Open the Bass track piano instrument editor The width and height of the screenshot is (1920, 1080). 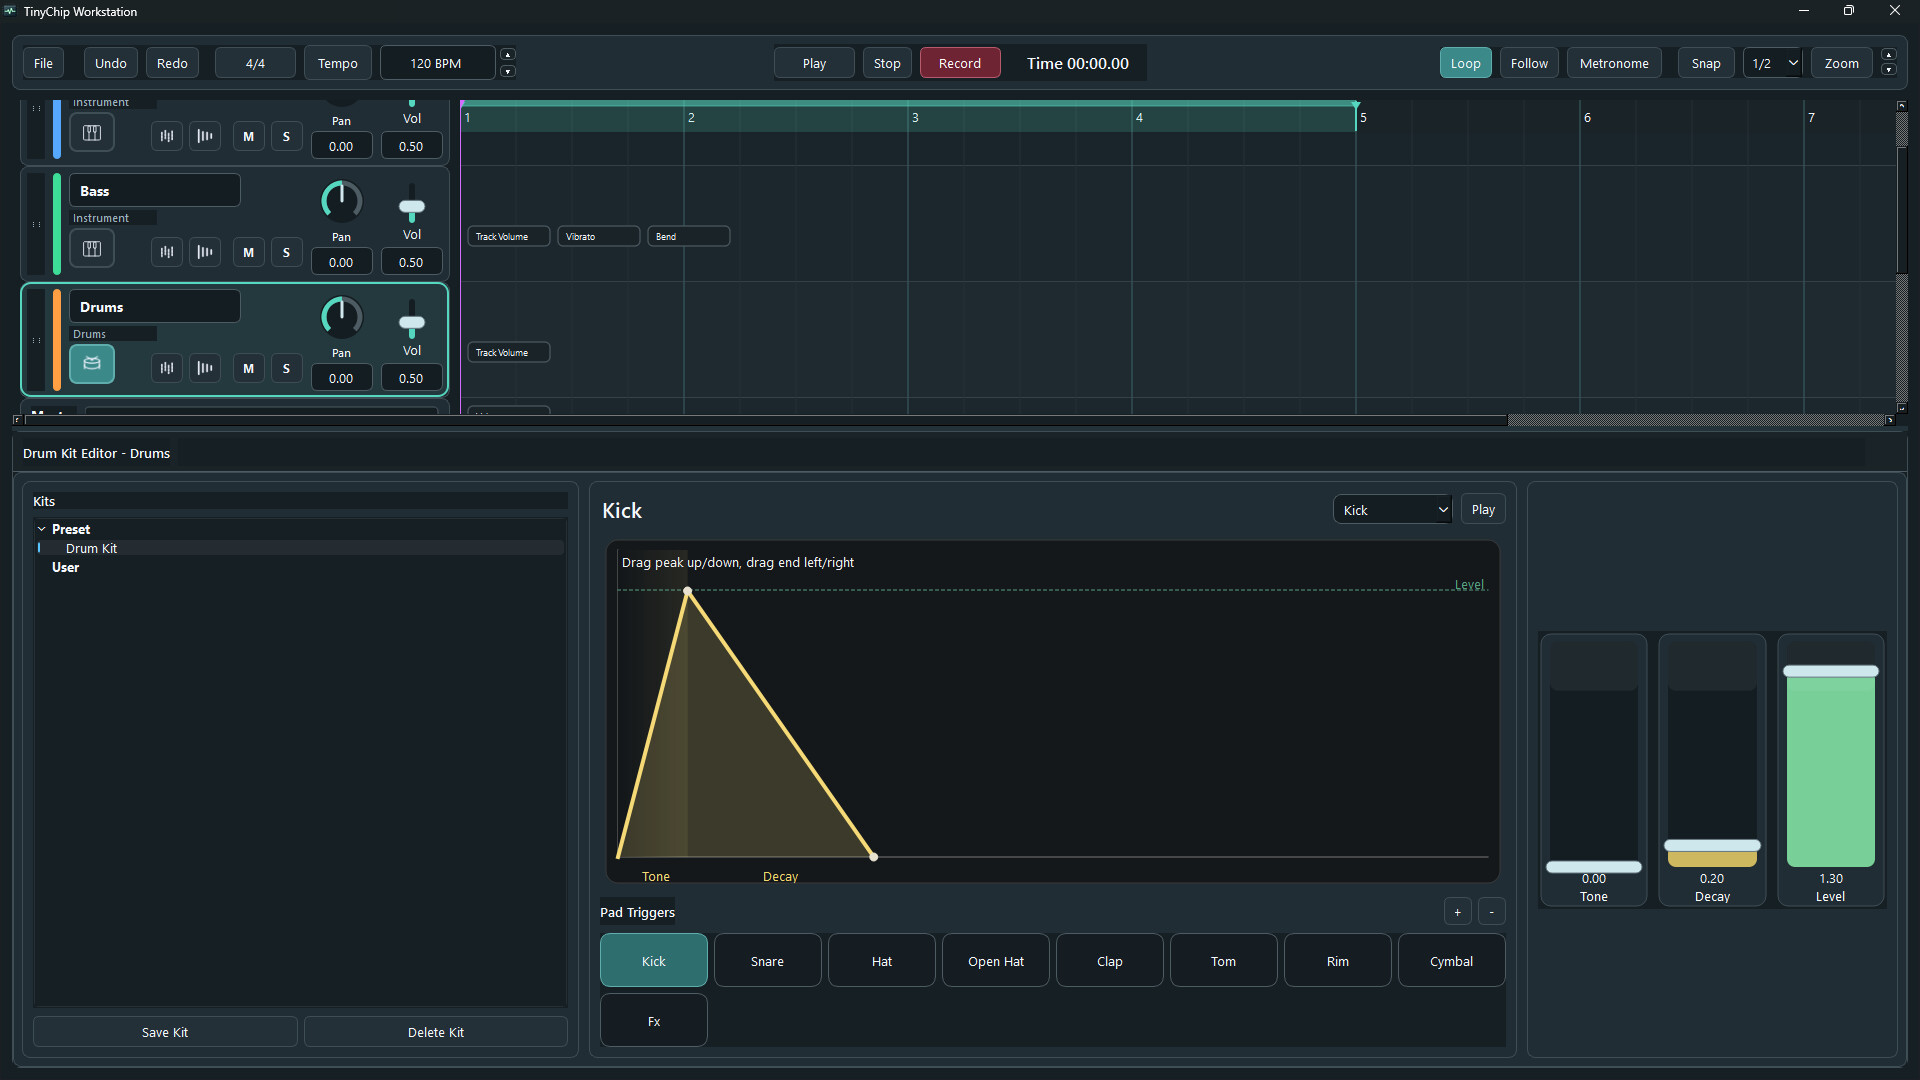point(92,249)
